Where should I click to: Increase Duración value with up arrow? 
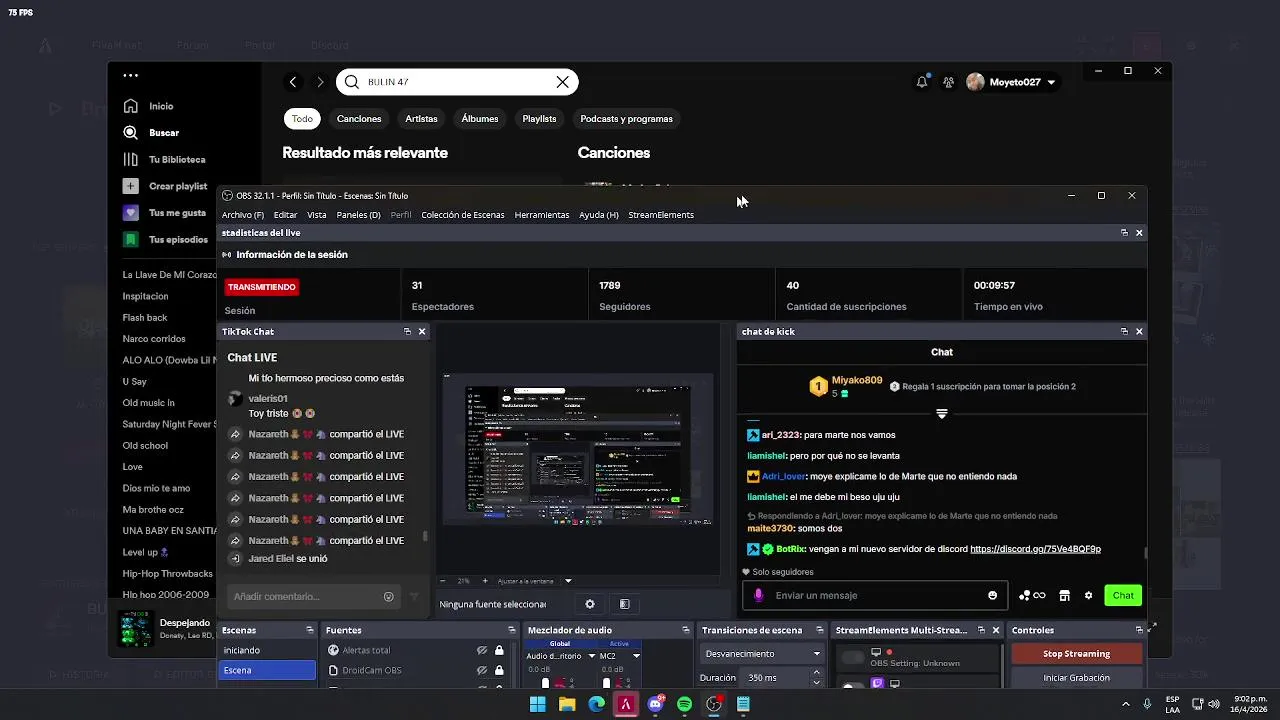click(x=817, y=673)
